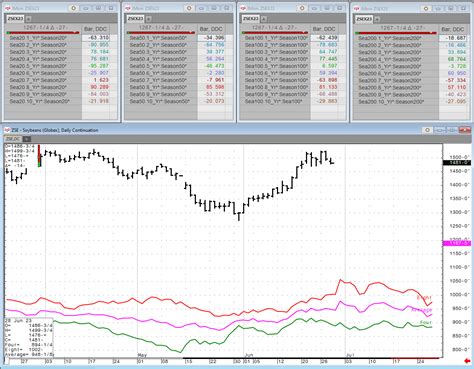Screen dimensions: 474x369
Task: Minimize the Sea20 monitor window
Action: (86, 8)
